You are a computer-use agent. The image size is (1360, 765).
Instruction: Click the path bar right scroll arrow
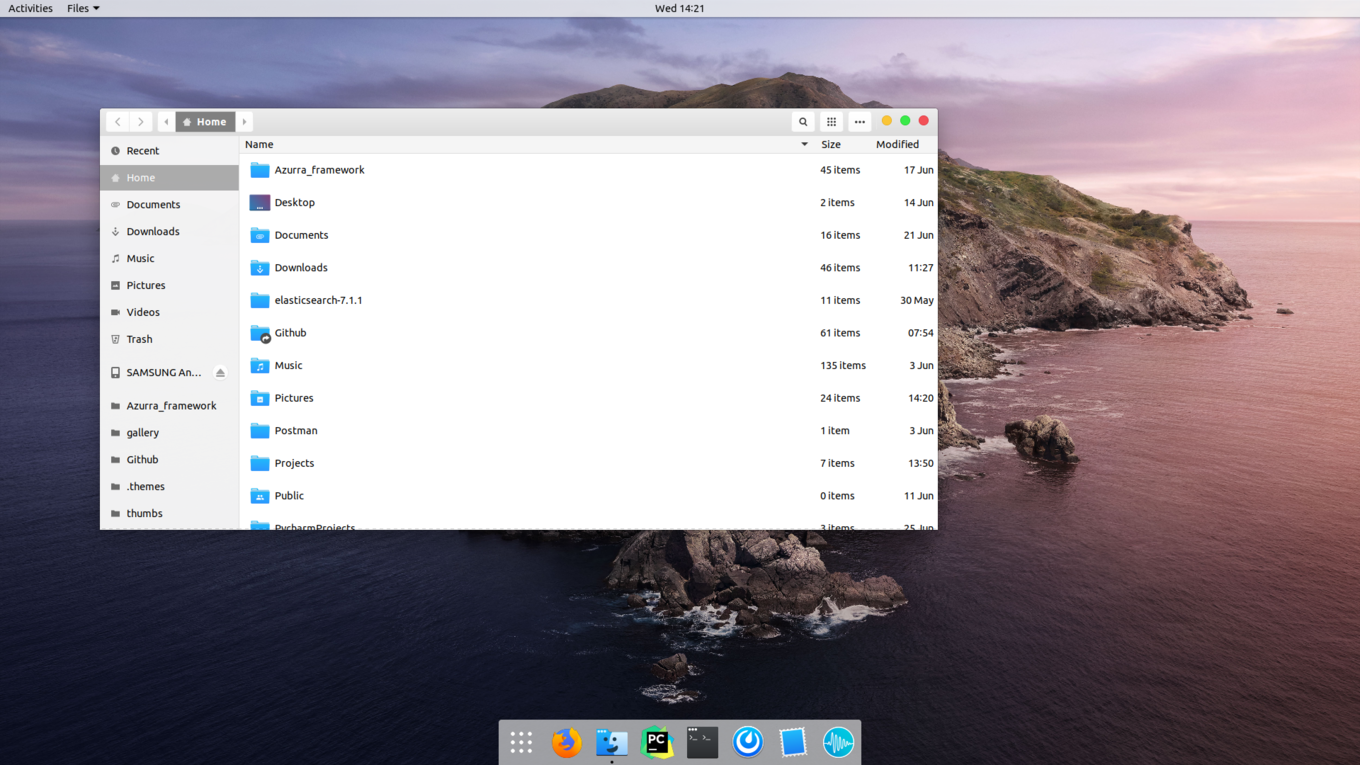pyautogui.click(x=244, y=122)
